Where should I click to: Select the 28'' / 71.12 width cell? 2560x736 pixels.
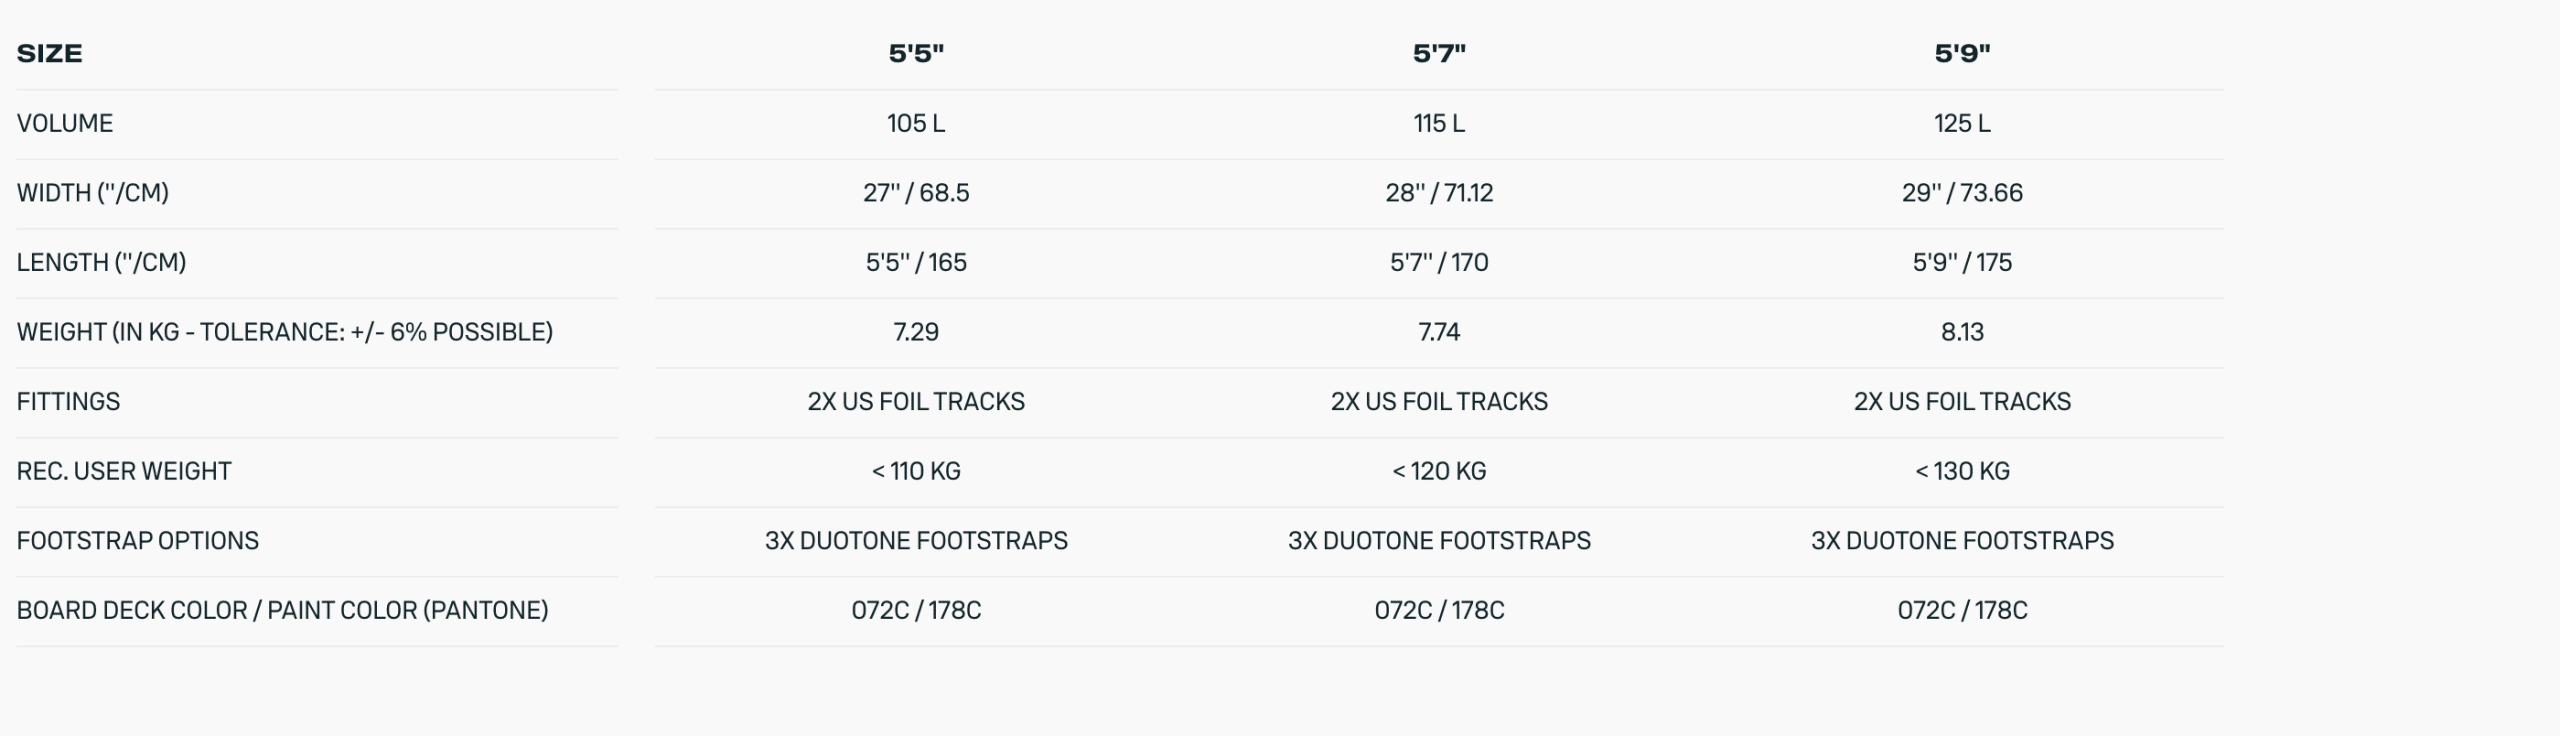point(1439,193)
